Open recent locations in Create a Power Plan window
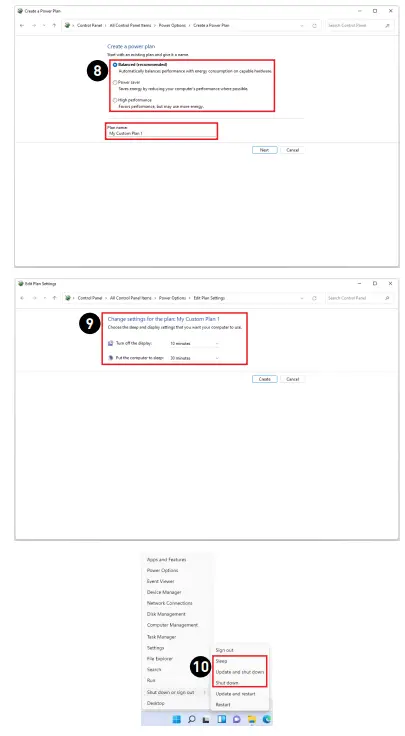405x736 pixels. [x=44, y=25]
